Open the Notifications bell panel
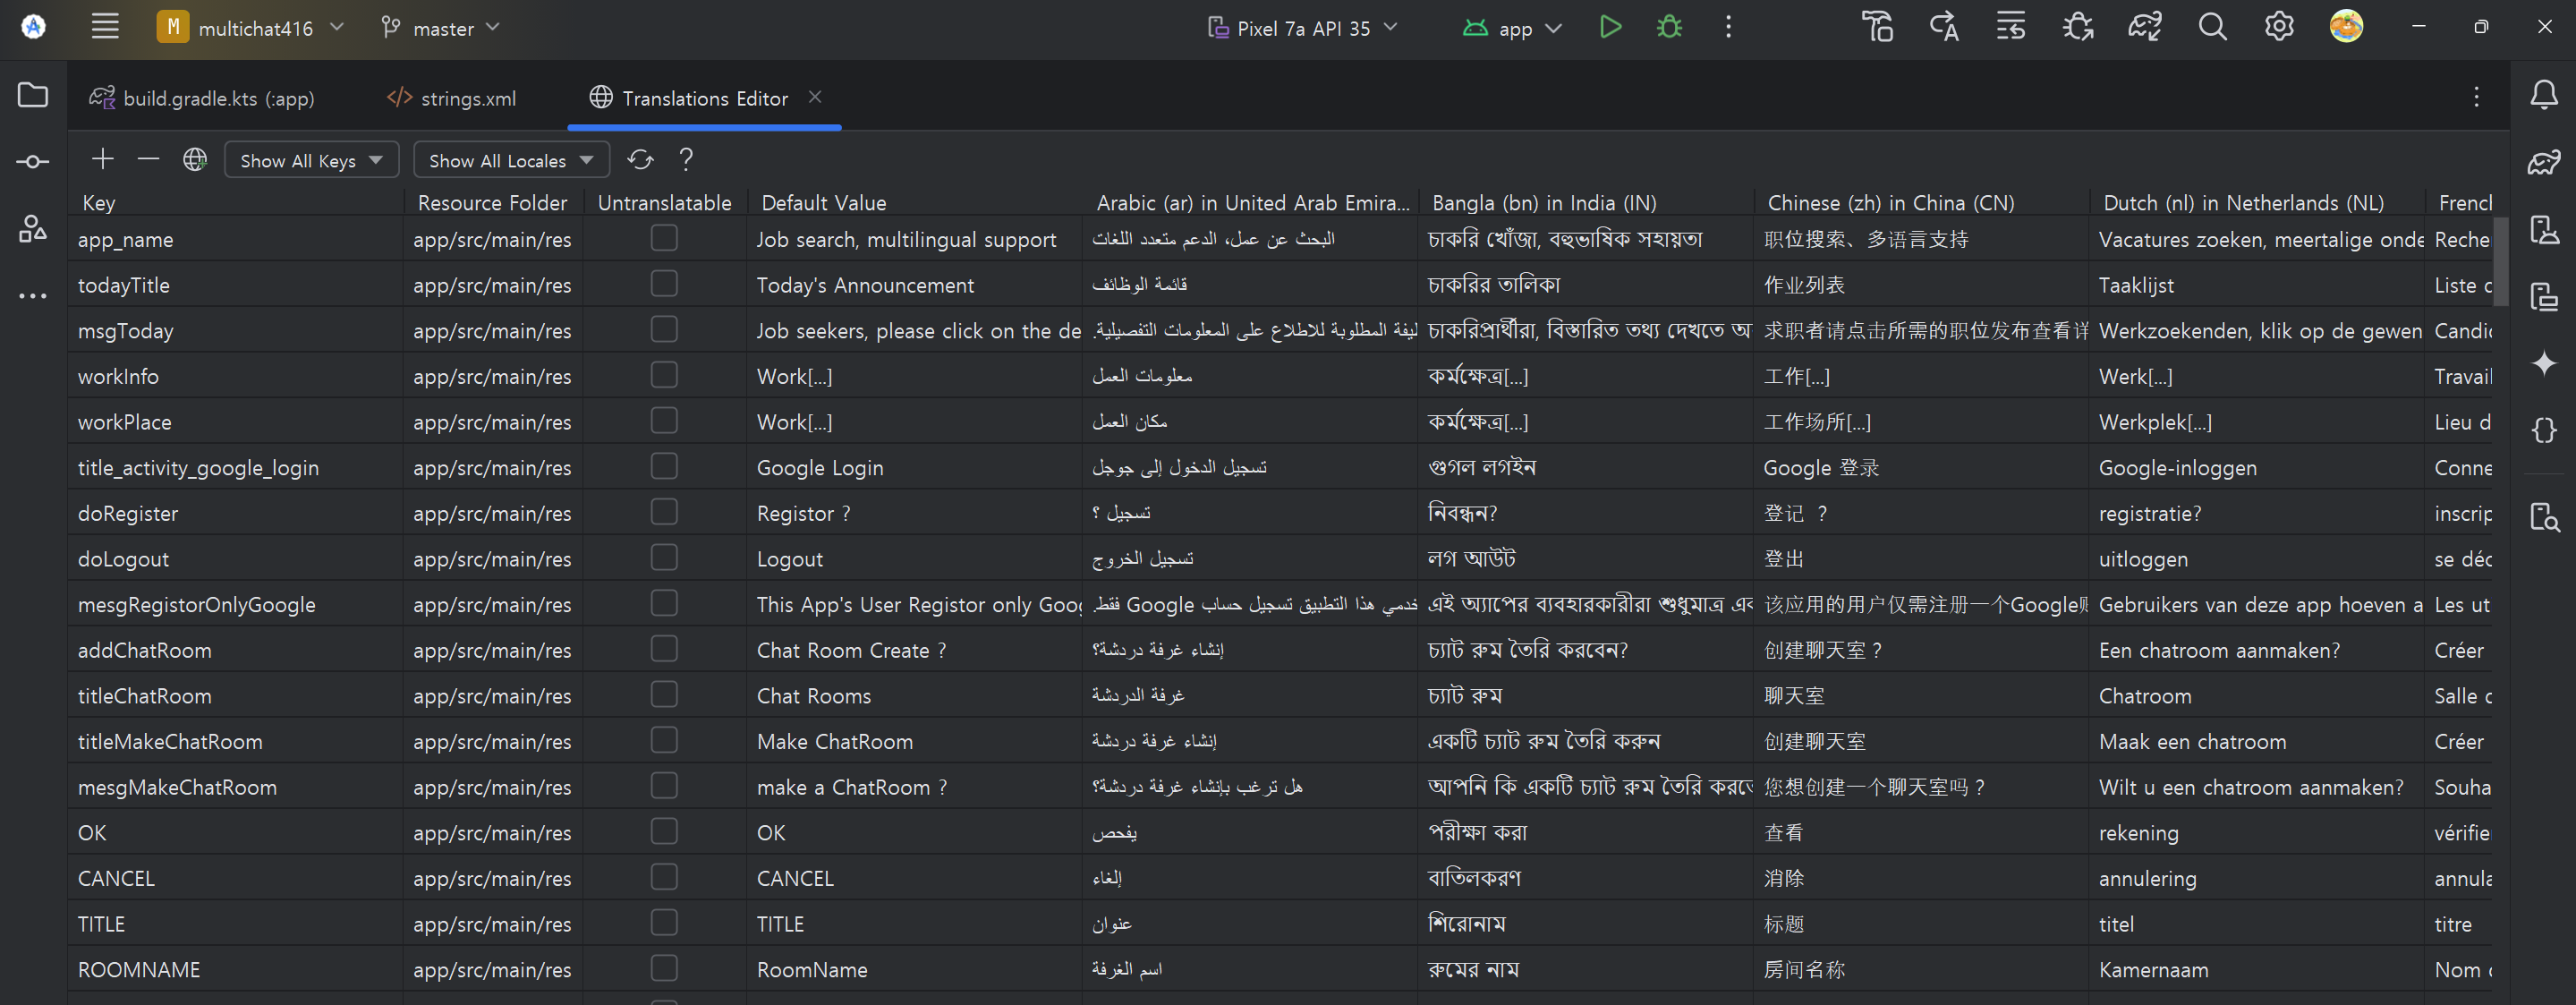The width and height of the screenshot is (2576, 1005). click(2543, 95)
